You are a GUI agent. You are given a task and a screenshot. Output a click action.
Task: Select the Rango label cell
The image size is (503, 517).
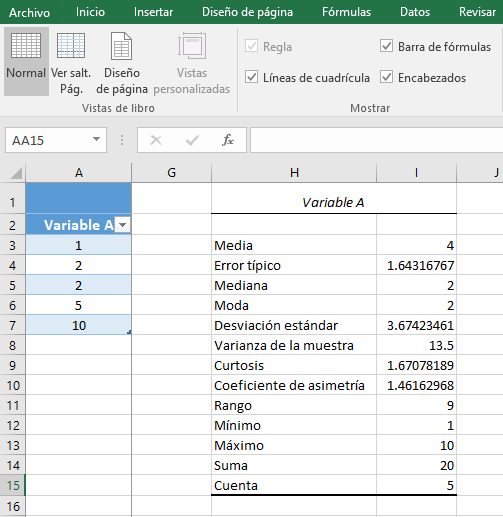pos(294,405)
